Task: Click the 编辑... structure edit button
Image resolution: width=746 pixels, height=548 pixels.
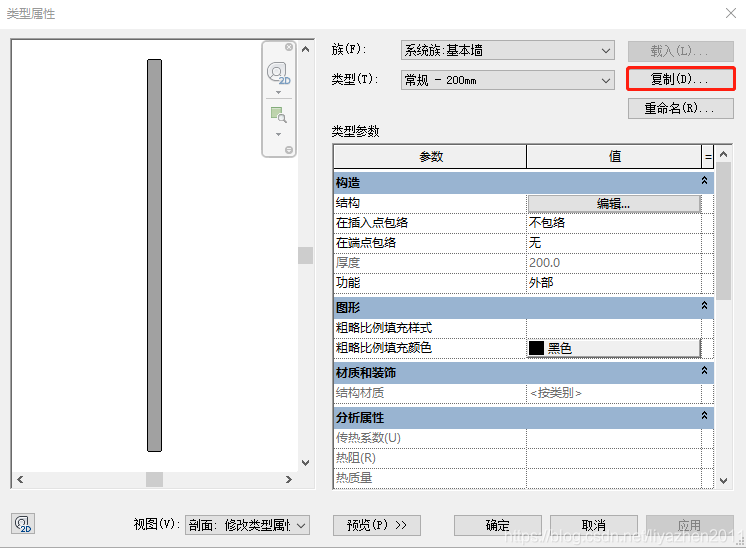Action: click(x=614, y=204)
